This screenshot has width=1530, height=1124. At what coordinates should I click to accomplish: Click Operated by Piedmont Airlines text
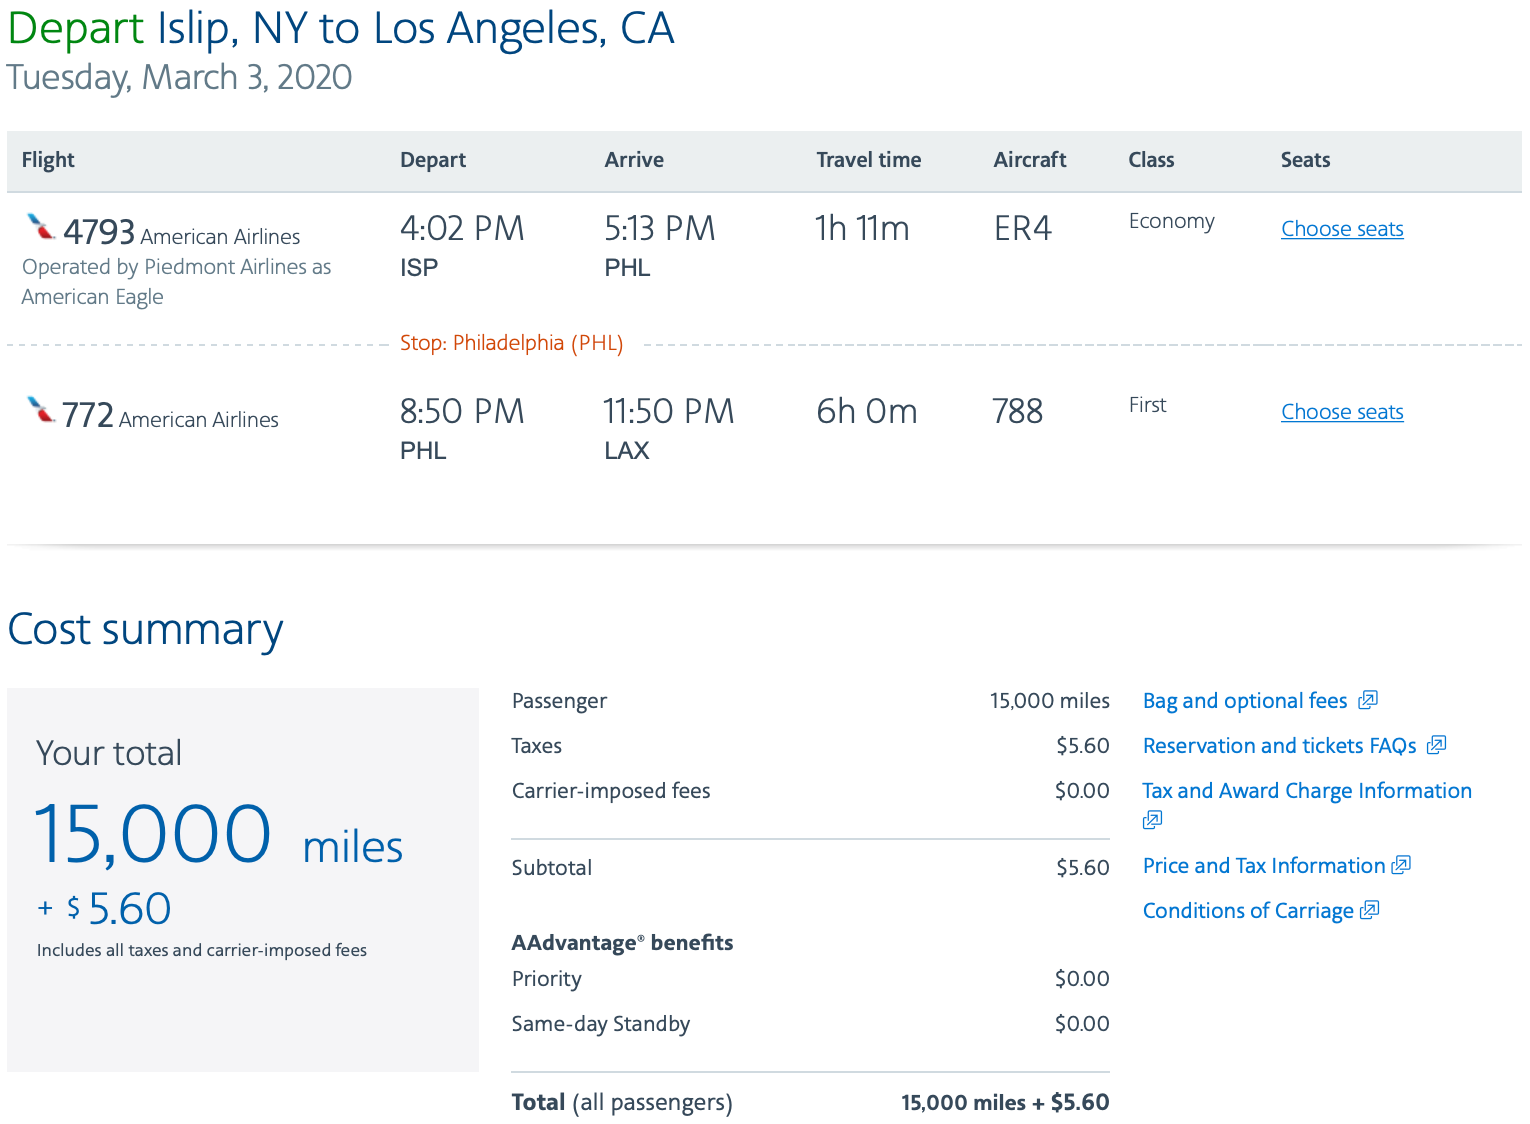point(176,282)
